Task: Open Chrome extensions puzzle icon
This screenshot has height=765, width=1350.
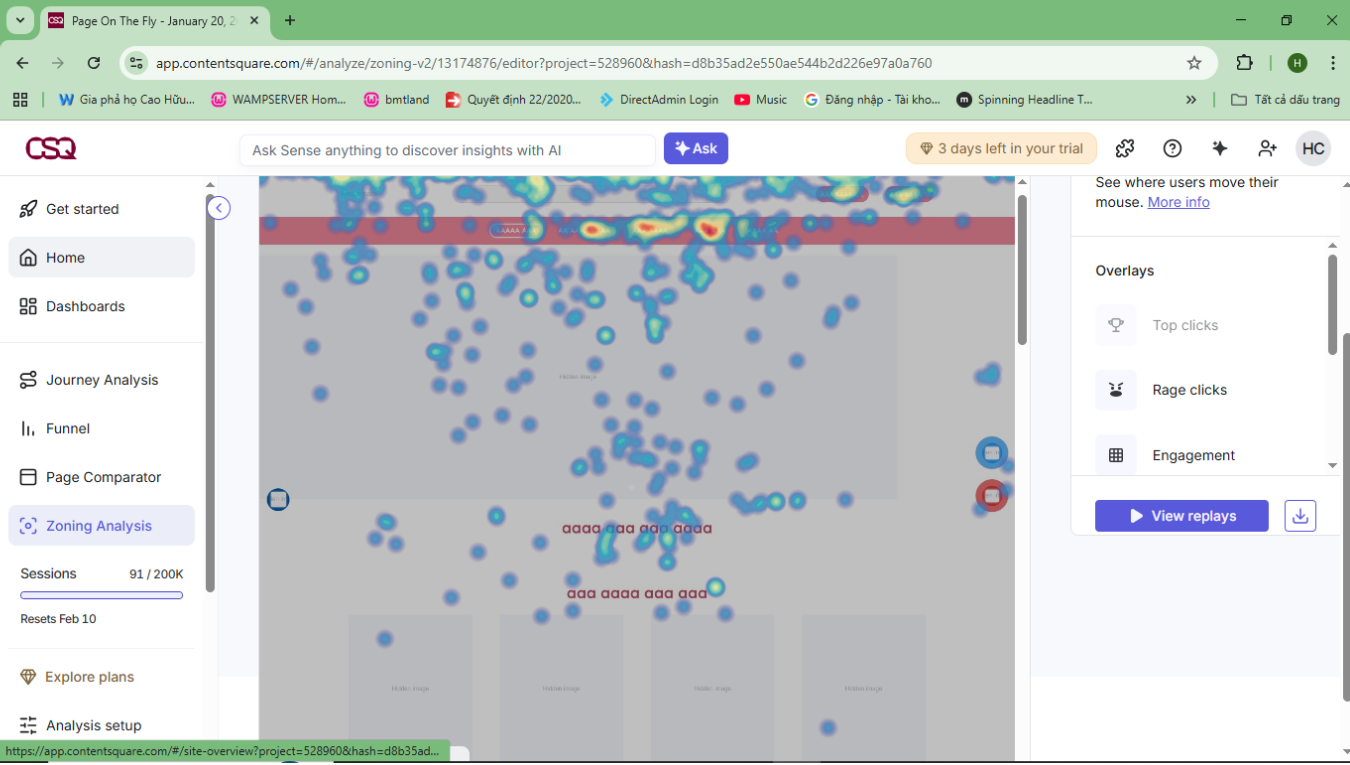Action: (x=1244, y=63)
